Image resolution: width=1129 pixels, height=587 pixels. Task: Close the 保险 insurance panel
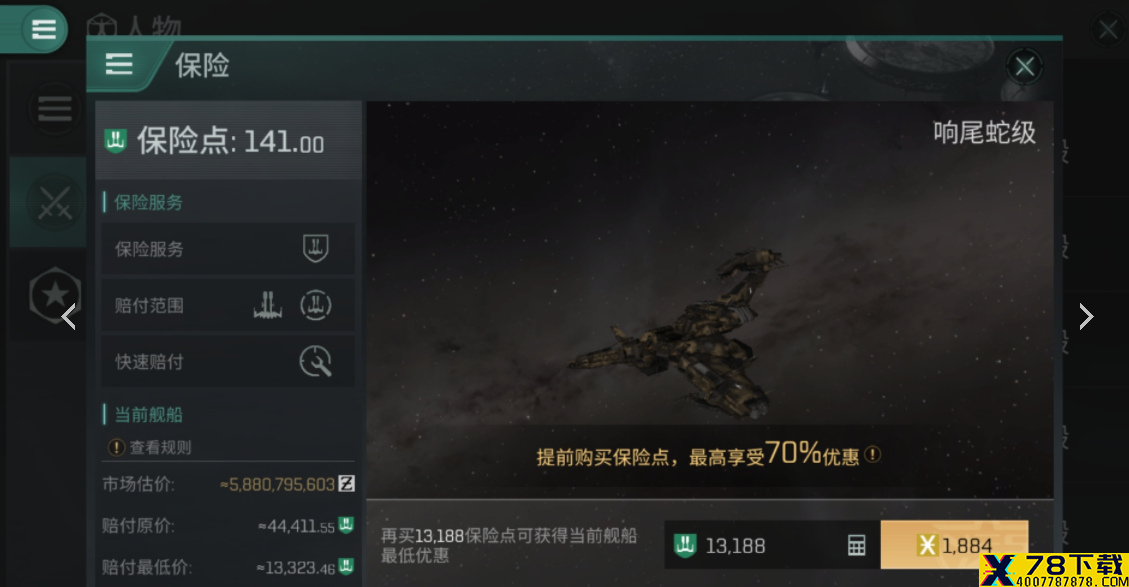(x=1024, y=67)
